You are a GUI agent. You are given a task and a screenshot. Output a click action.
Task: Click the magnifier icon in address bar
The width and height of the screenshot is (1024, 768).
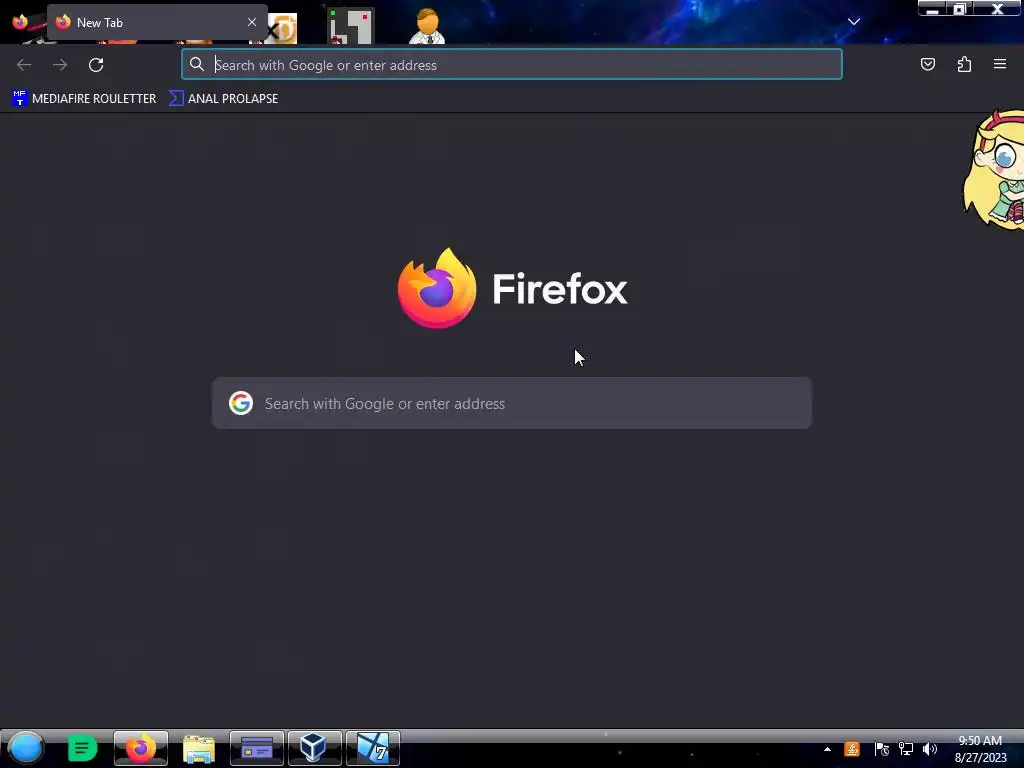197,64
